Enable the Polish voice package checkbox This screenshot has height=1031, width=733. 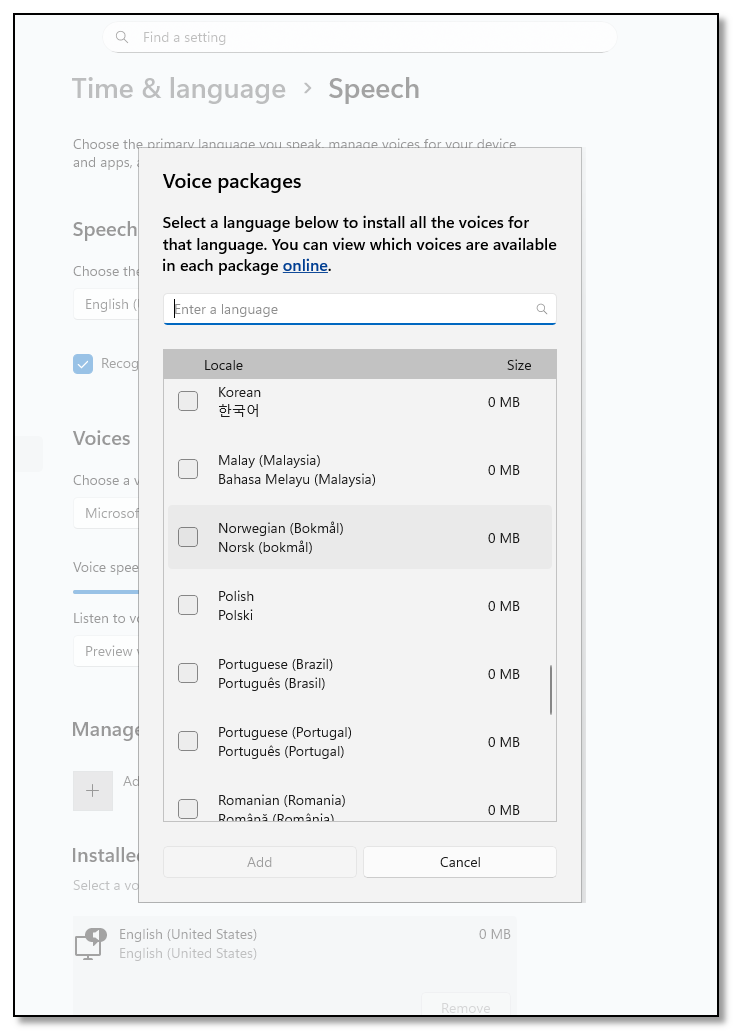[x=187, y=604]
